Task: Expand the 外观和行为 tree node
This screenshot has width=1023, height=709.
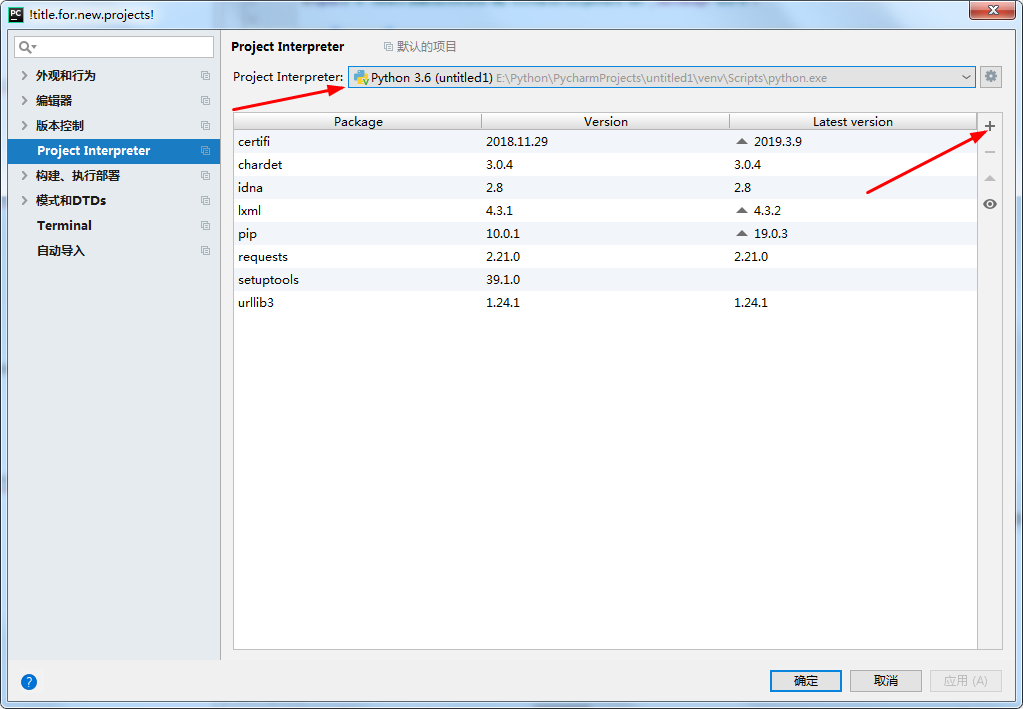Action: coord(24,75)
